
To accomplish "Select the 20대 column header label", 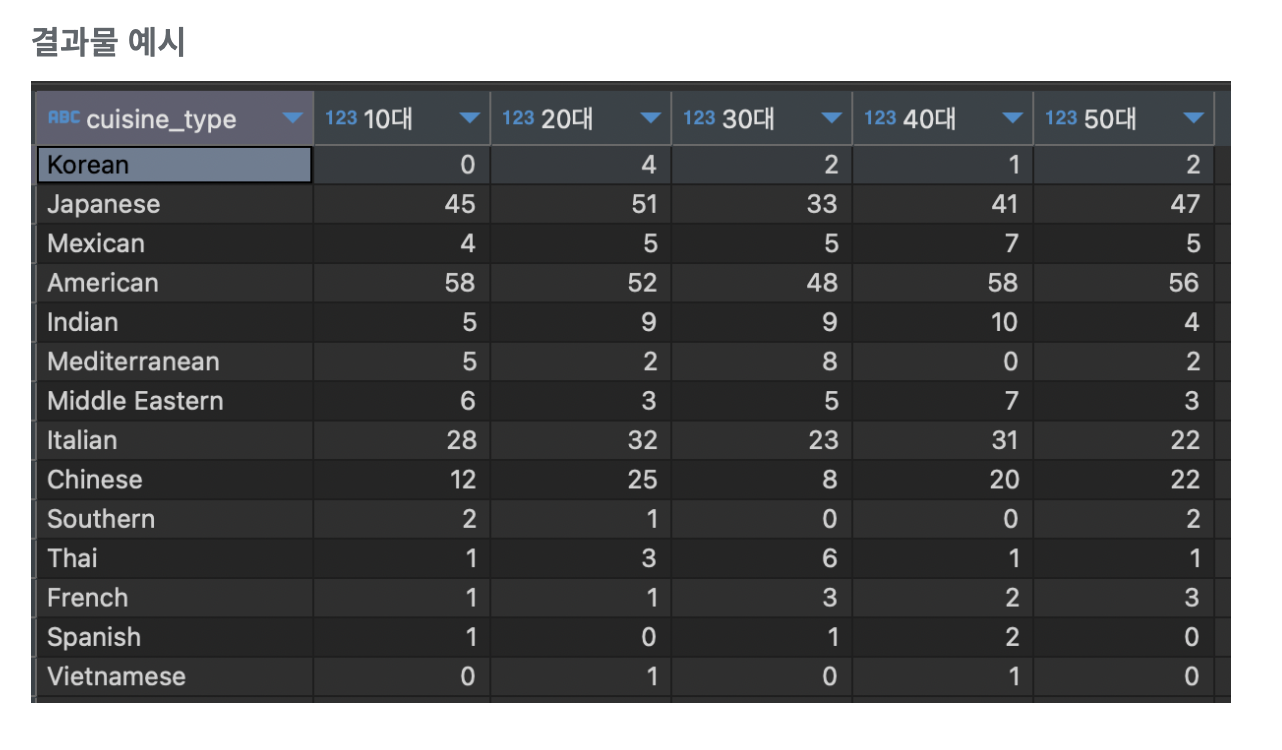I will click(x=567, y=119).
